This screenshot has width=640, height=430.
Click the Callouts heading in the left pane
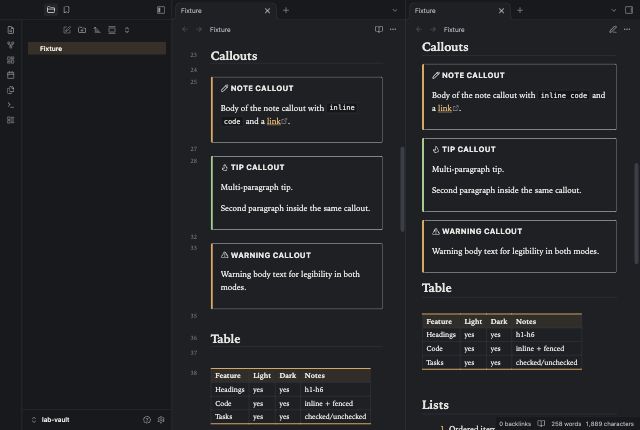coord(234,56)
